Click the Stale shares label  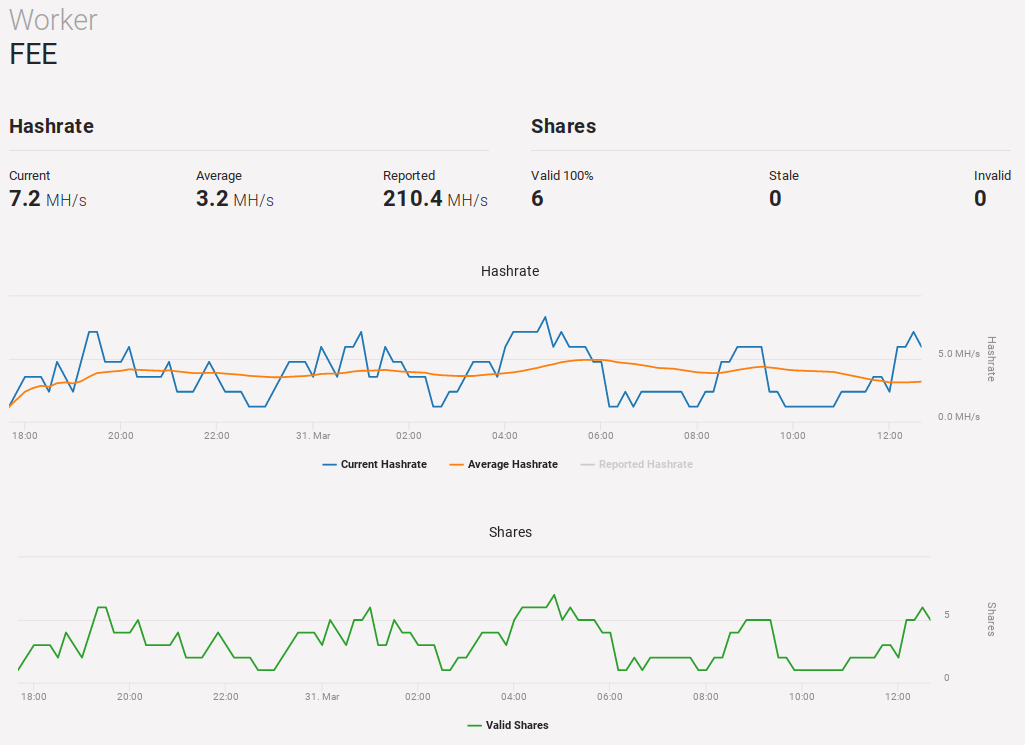point(784,175)
